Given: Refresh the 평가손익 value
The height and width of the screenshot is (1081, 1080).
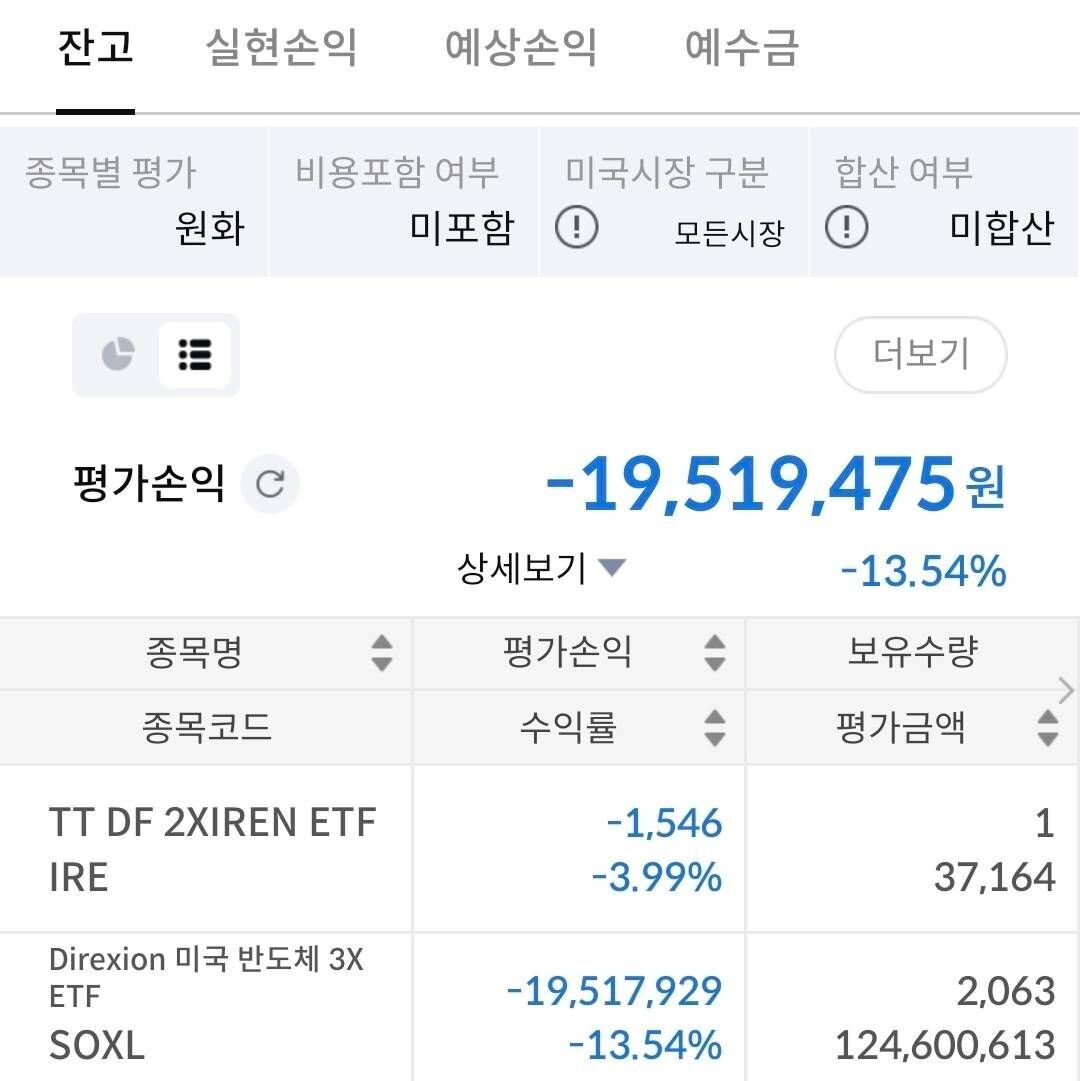Looking at the screenshot, I should coord(268,484).
